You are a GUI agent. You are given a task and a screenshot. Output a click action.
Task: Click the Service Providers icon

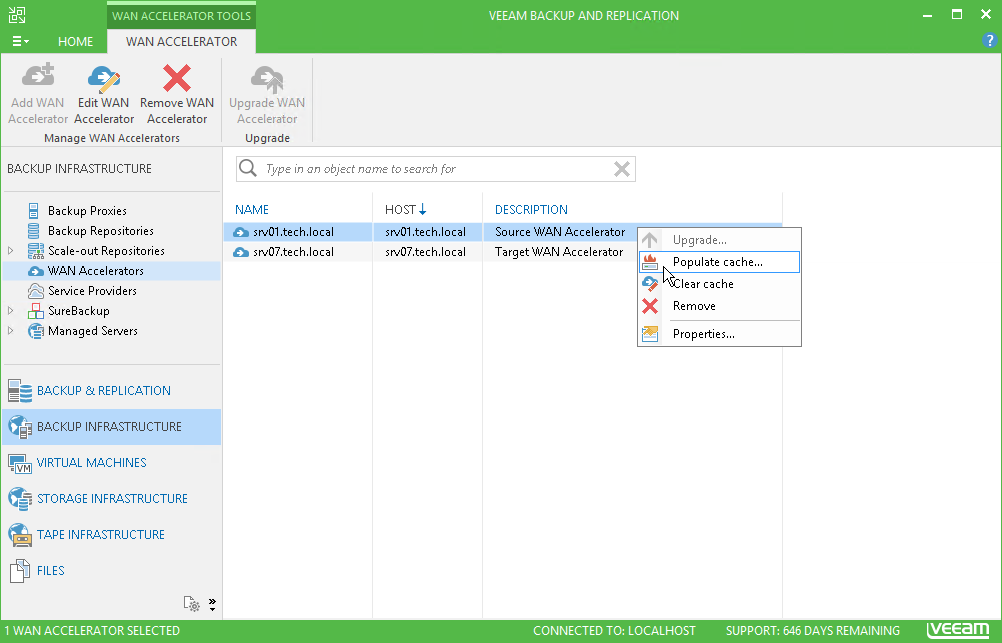coord(36,291)
